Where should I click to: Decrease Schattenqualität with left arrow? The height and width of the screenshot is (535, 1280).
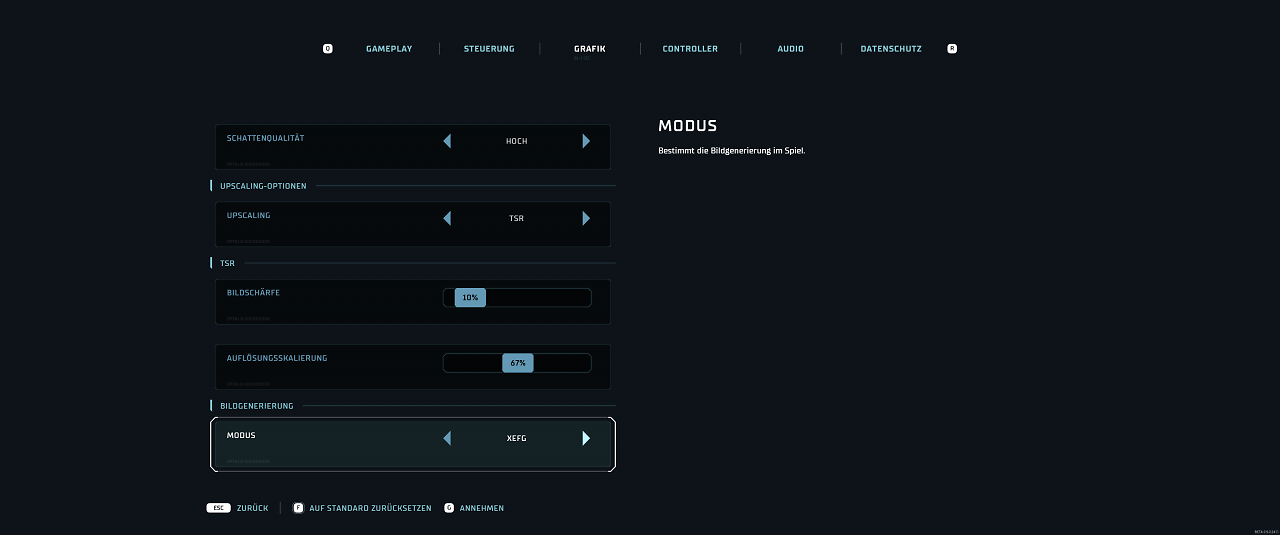pyautogui.click(x=447, y=141)
